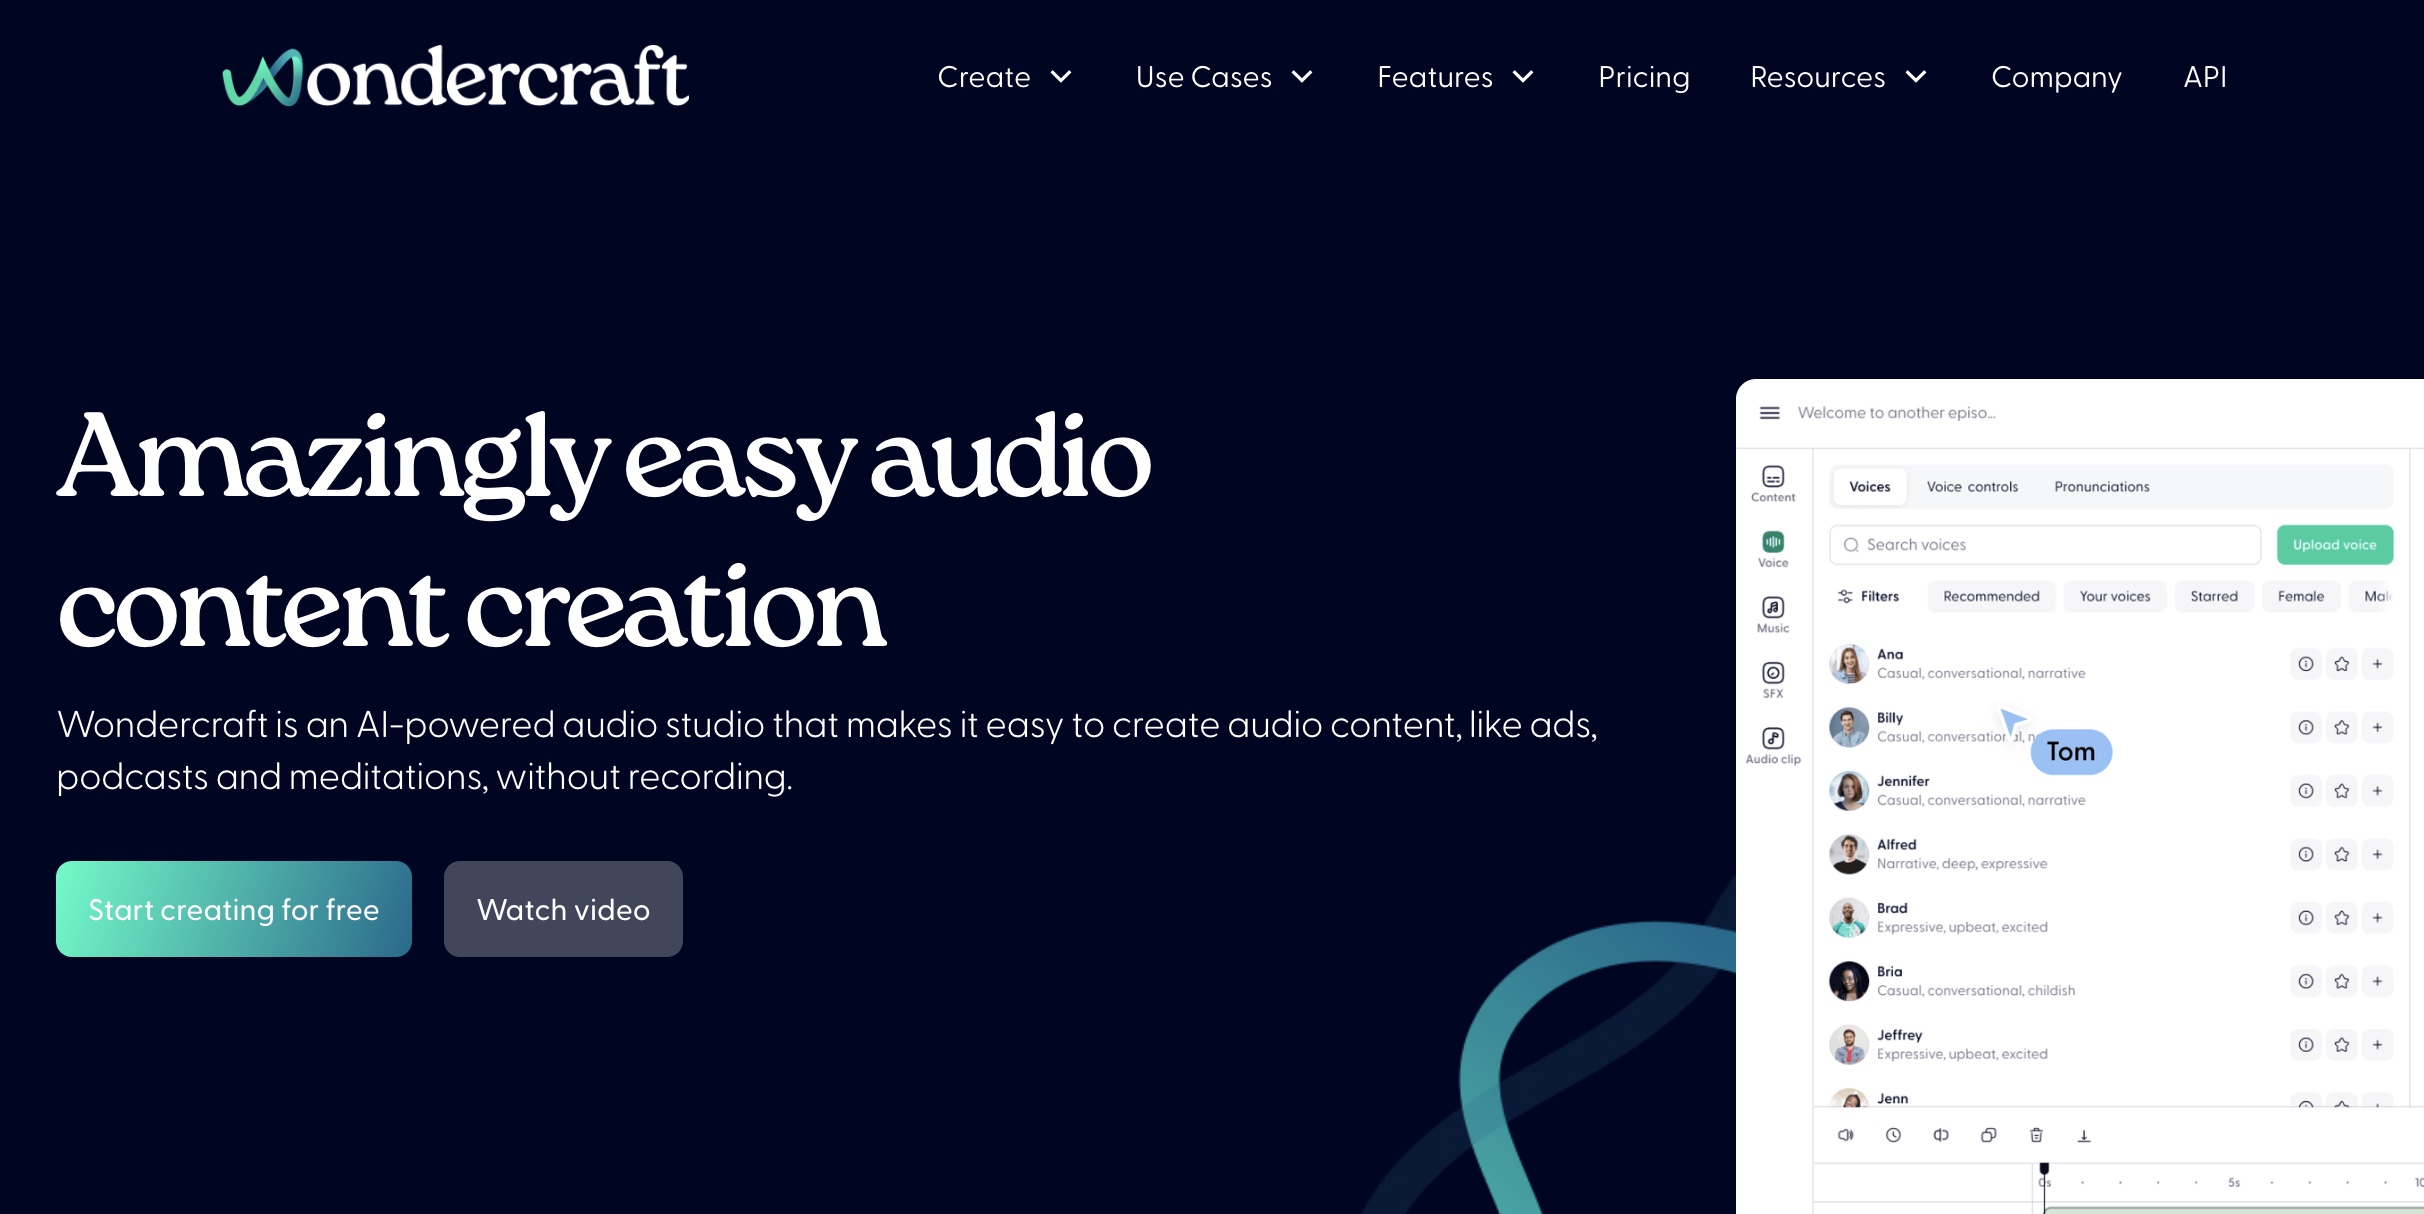Expand the Use Cases dropdown
This screenshot has height=1214, width=2424.
1223,77
